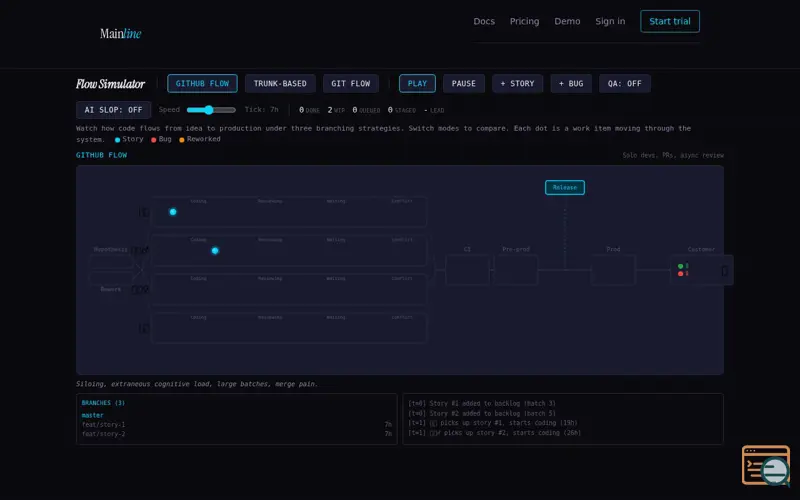The width and height of the screenshot is (800, 500).
Task: Click the '0 STAGED' stat
Action: [402, 110]
